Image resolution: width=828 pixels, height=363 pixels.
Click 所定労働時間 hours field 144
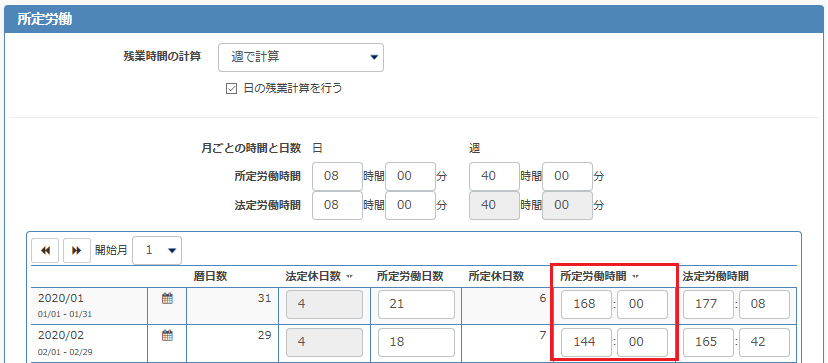tap(586, 342)
